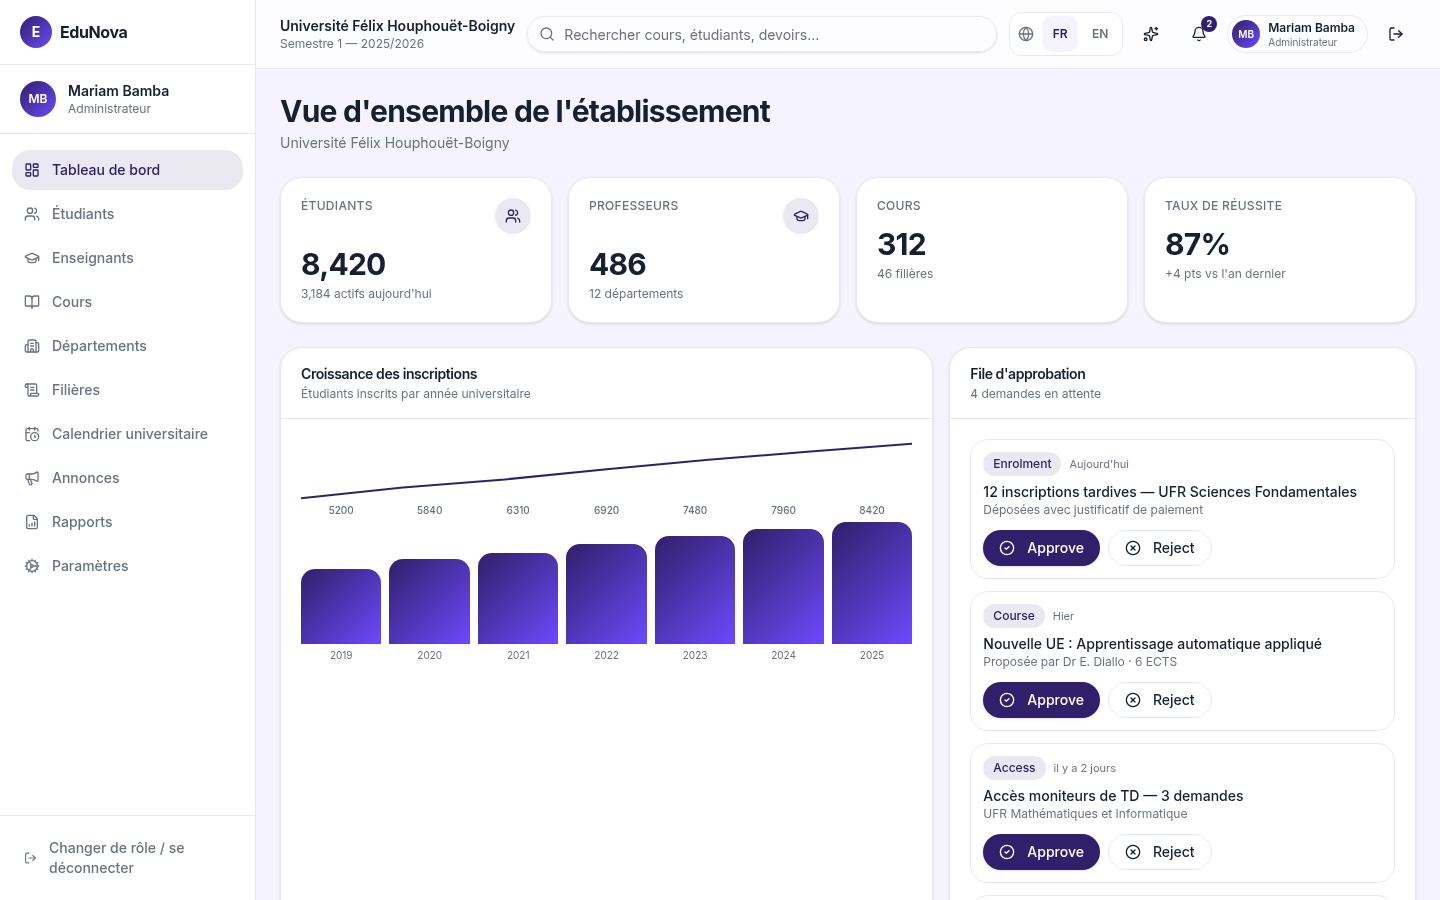This screenshot has height=900, width=1440.
Task: Reject Accès moniteurs de TD request
Action: pyautogui.click(x=1160, y=852)
